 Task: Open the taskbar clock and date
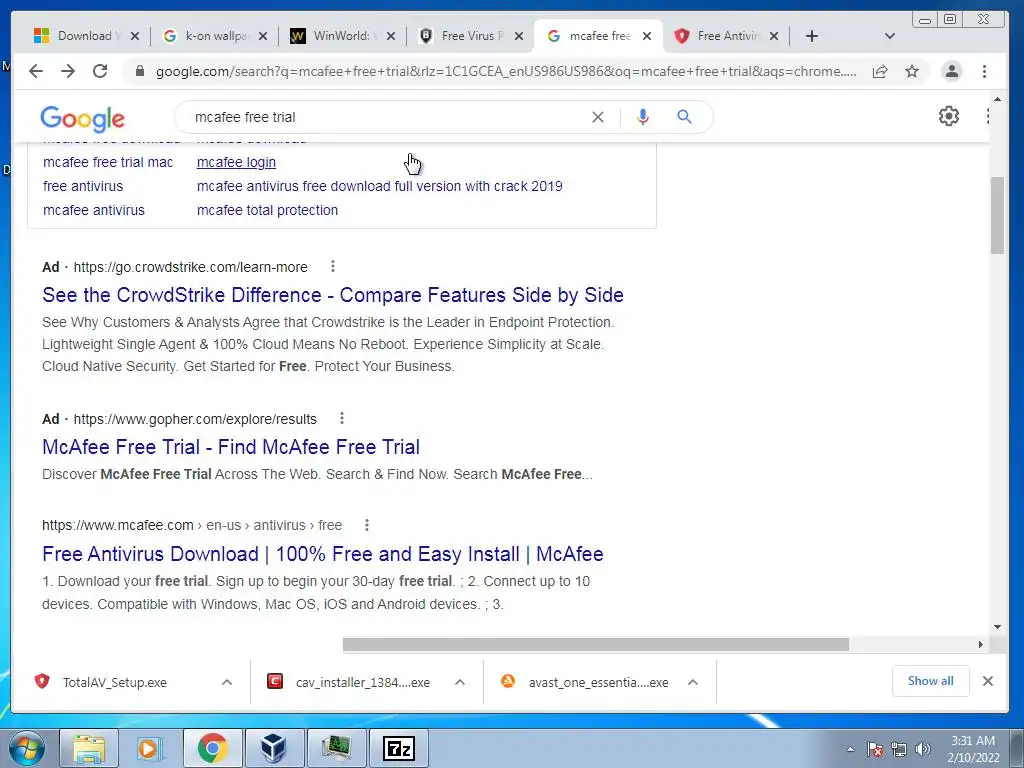pos(973,749)
